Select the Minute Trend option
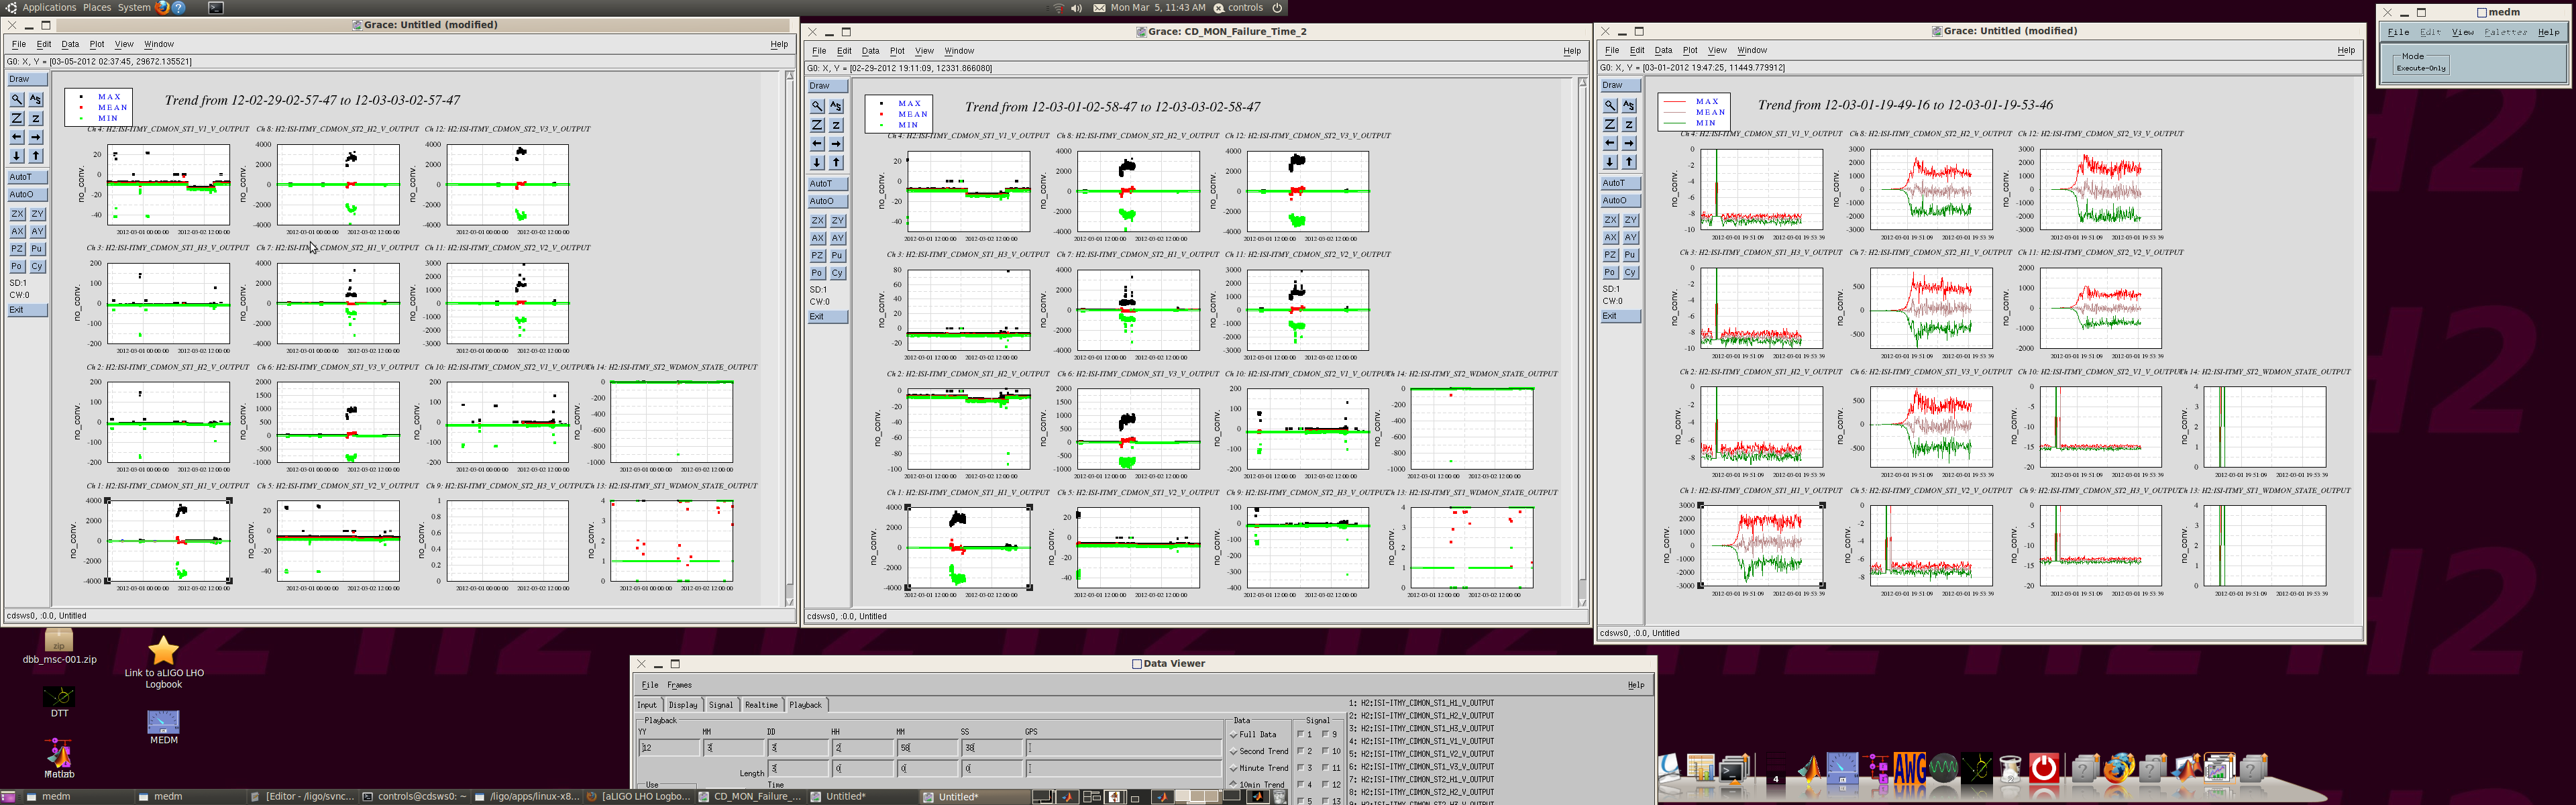Image resolution: width=2576 pixels, height=805 pixels. [x=1258, y=768]
